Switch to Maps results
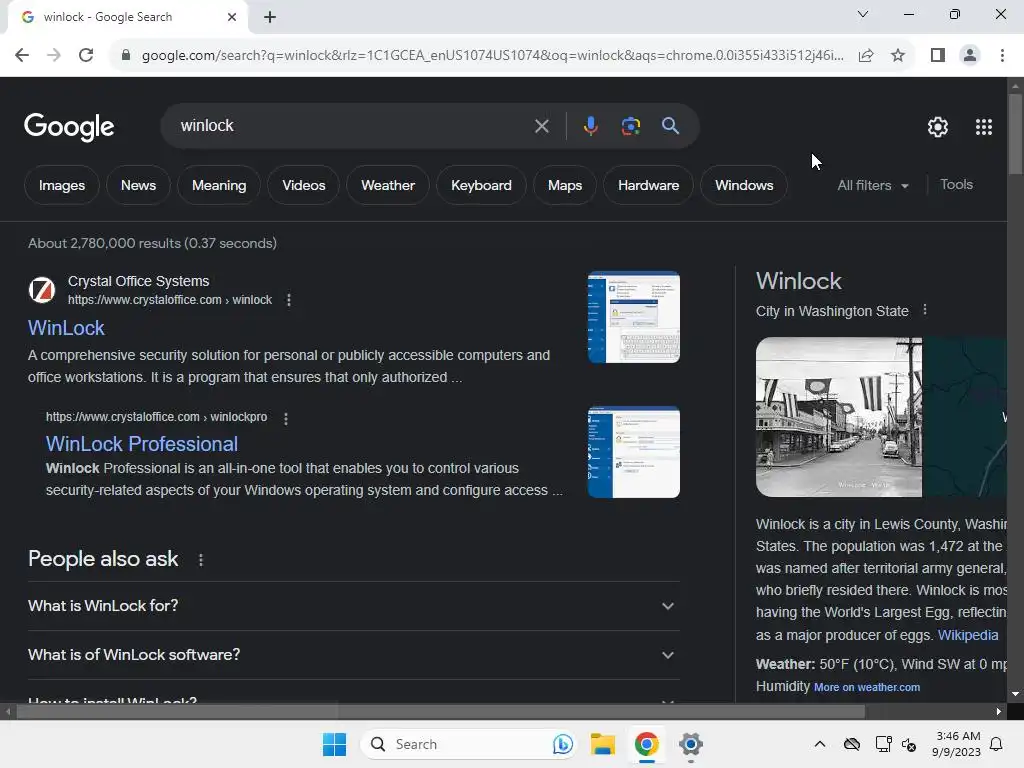 click(565, 185)
